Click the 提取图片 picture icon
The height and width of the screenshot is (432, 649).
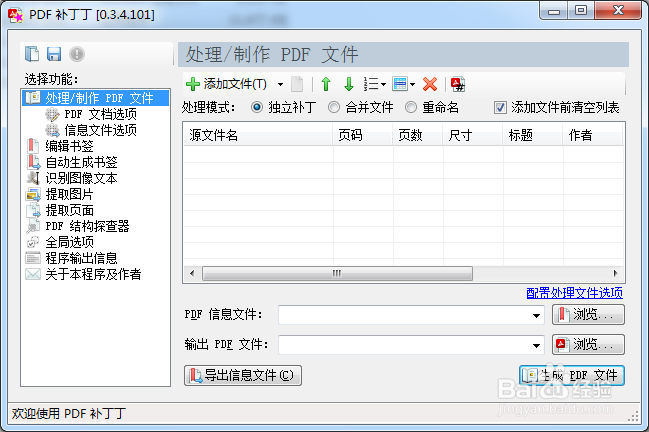coord(33,194)
